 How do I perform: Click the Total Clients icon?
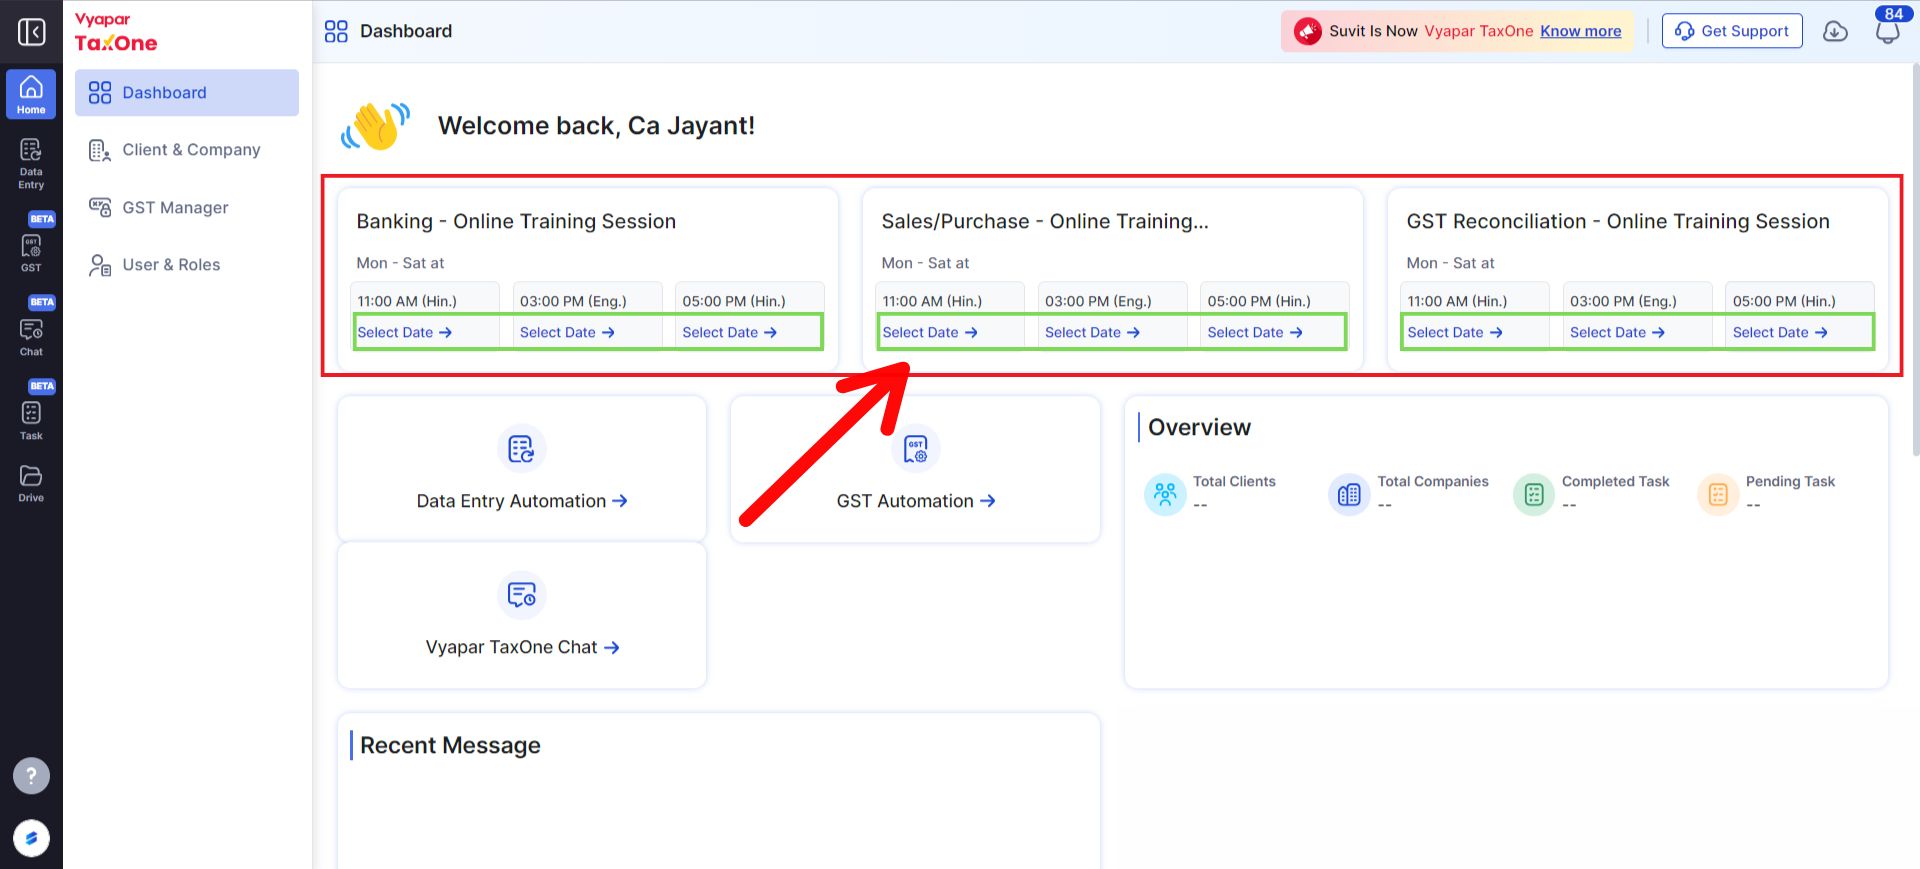tap(1165, 493)
